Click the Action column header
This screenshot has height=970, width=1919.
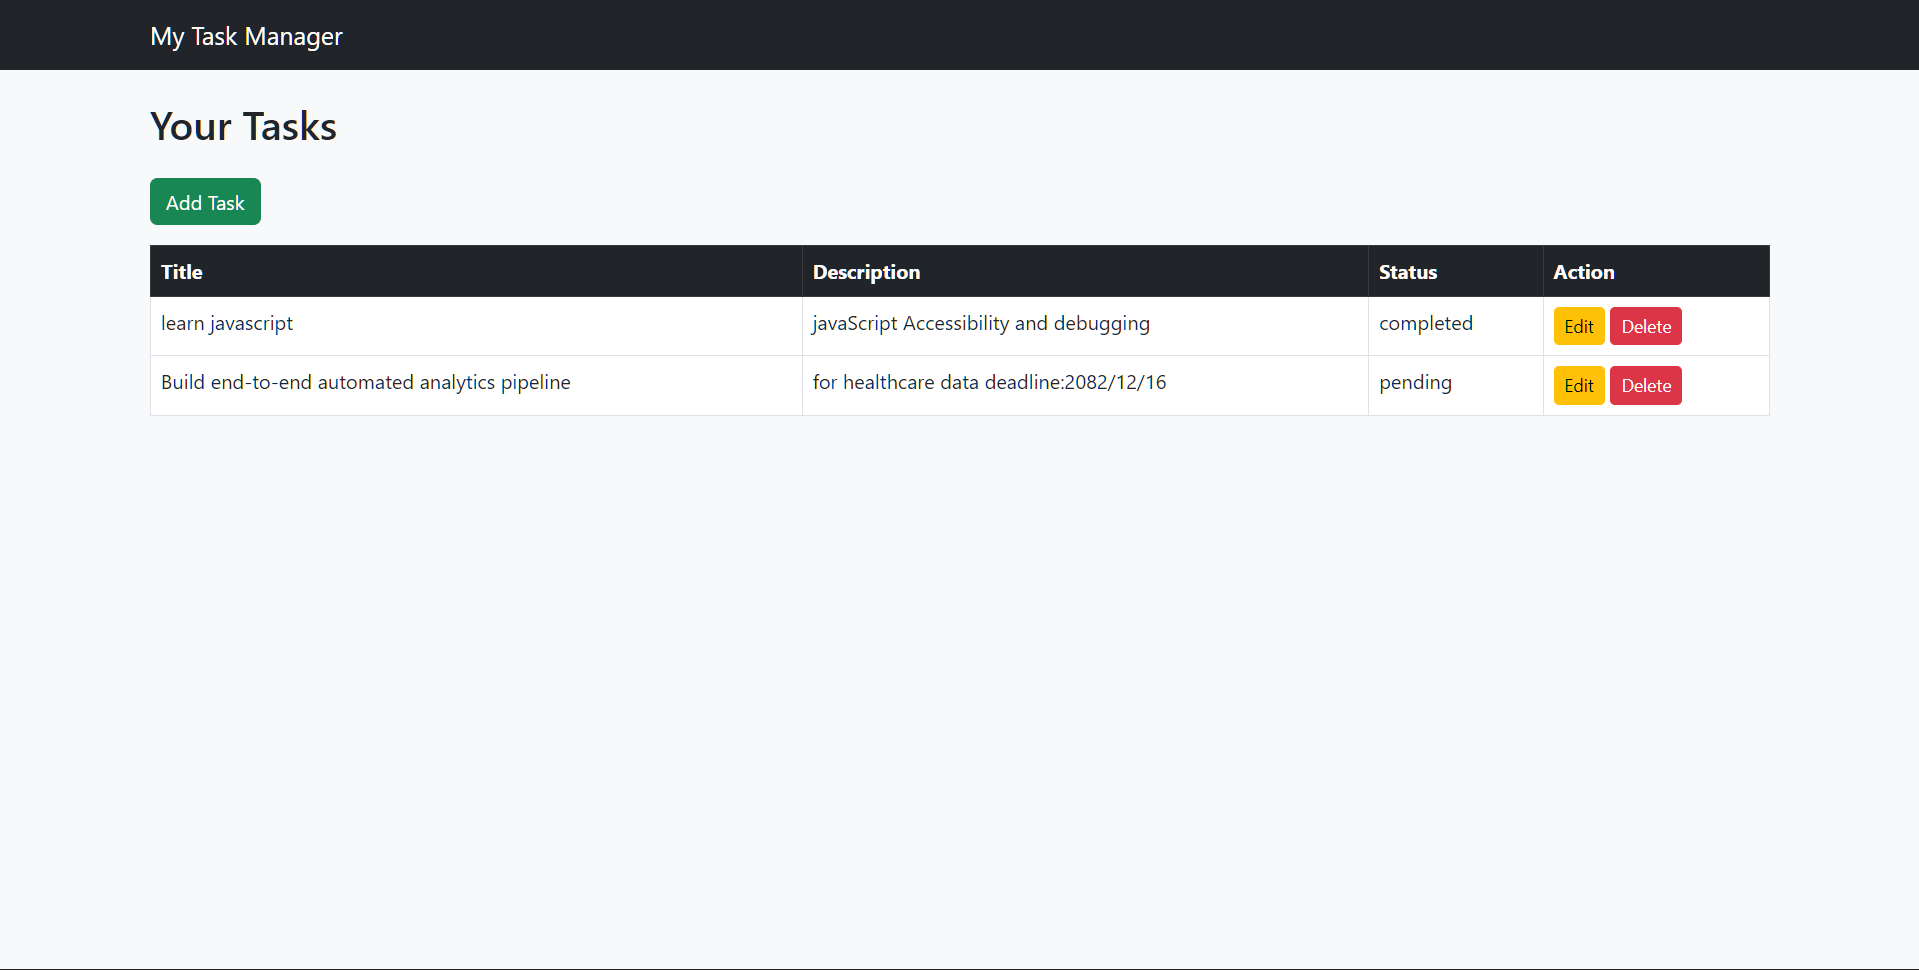click(1583, 272)
